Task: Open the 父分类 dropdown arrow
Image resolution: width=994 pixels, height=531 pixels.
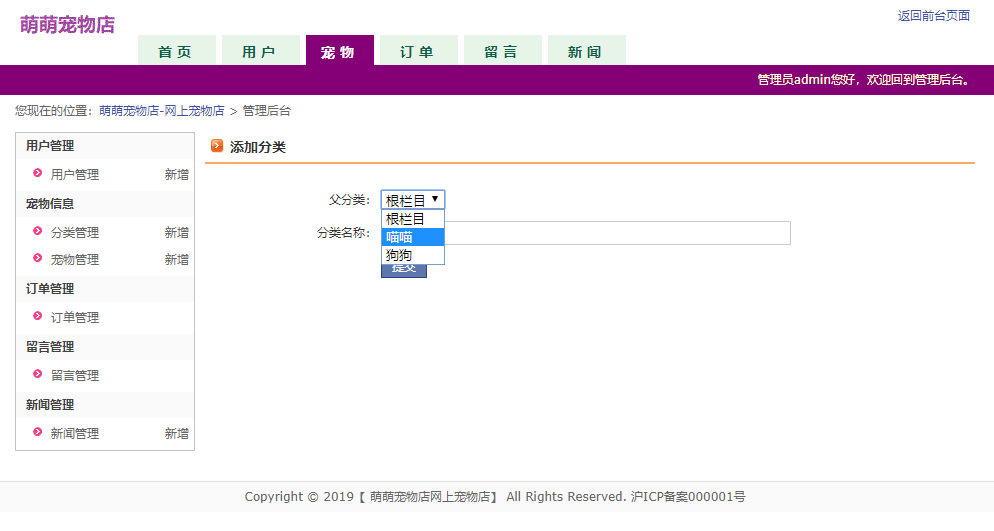Action: [435, 200]
